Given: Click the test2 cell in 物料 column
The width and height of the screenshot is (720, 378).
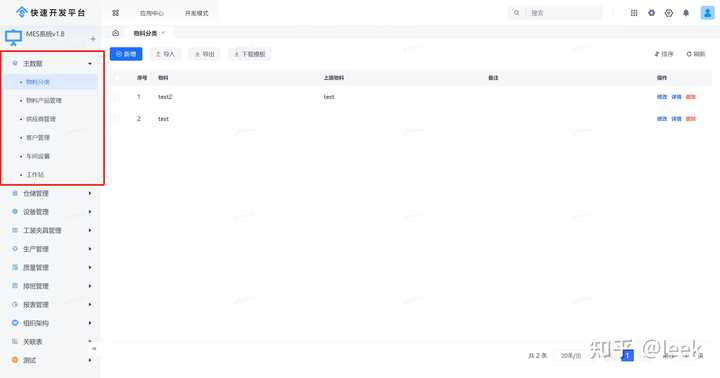Looking at the screenshot, I should 165,97.
